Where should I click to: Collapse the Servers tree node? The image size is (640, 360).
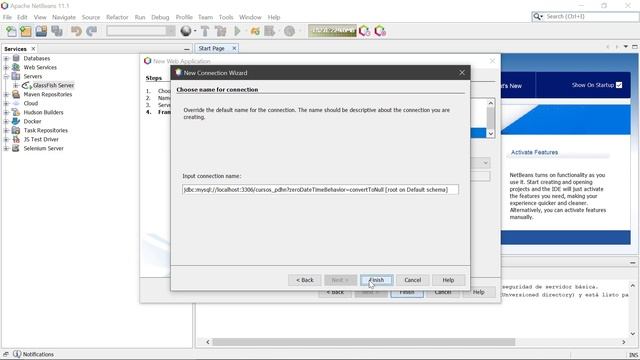[6, 76]
